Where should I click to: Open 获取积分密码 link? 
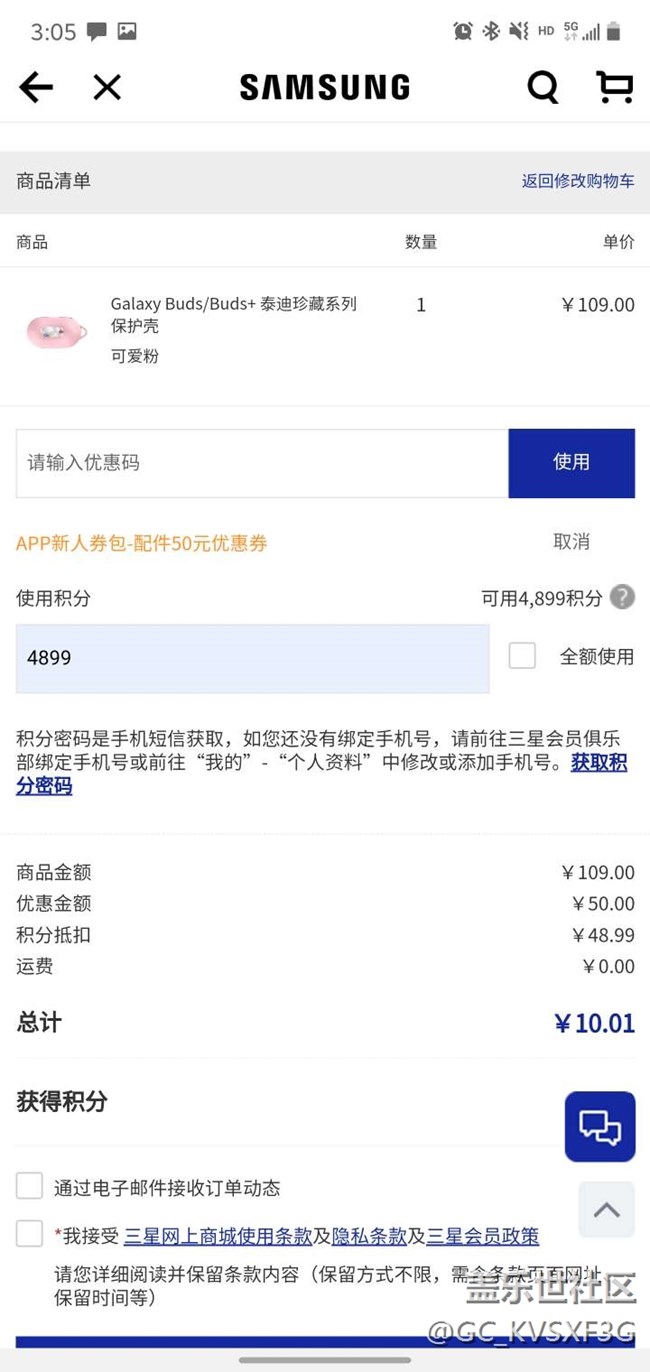coord(599,764)
